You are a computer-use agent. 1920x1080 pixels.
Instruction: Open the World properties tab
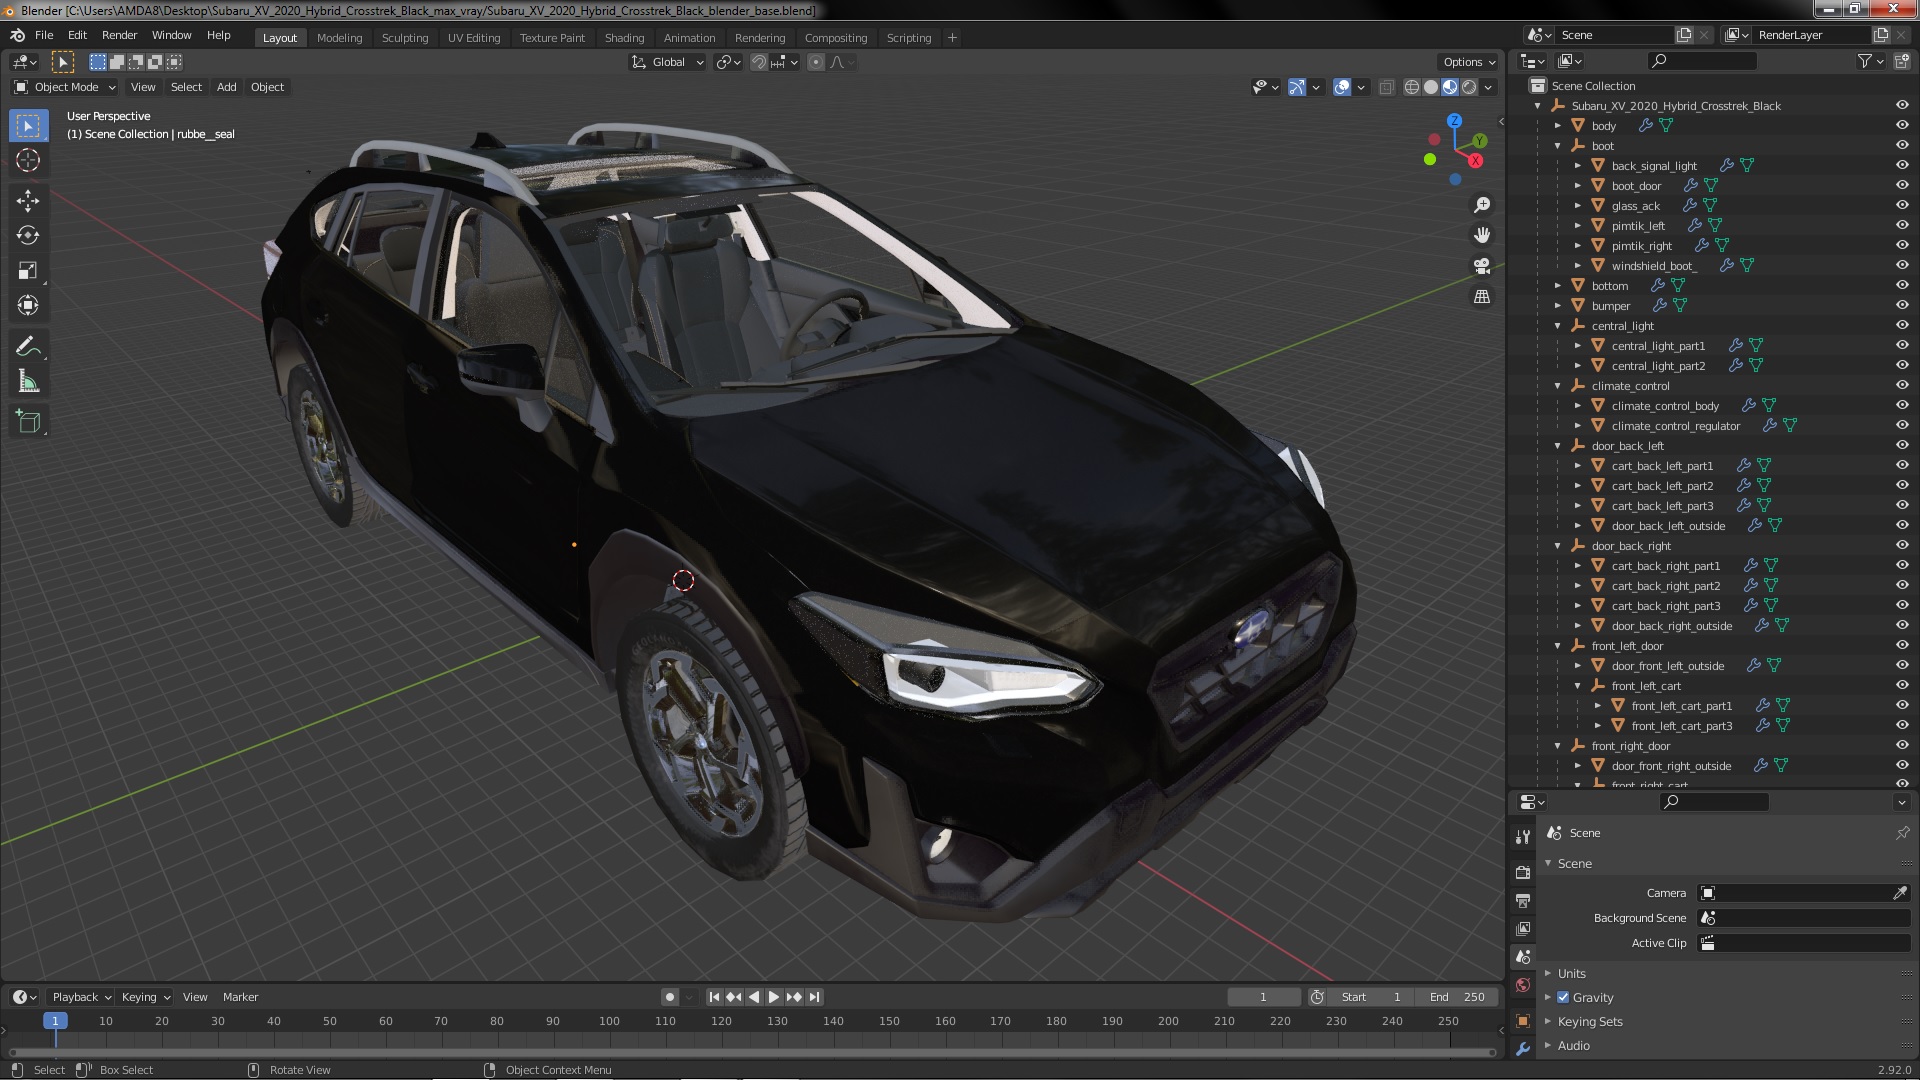[x=1523, y=985]
